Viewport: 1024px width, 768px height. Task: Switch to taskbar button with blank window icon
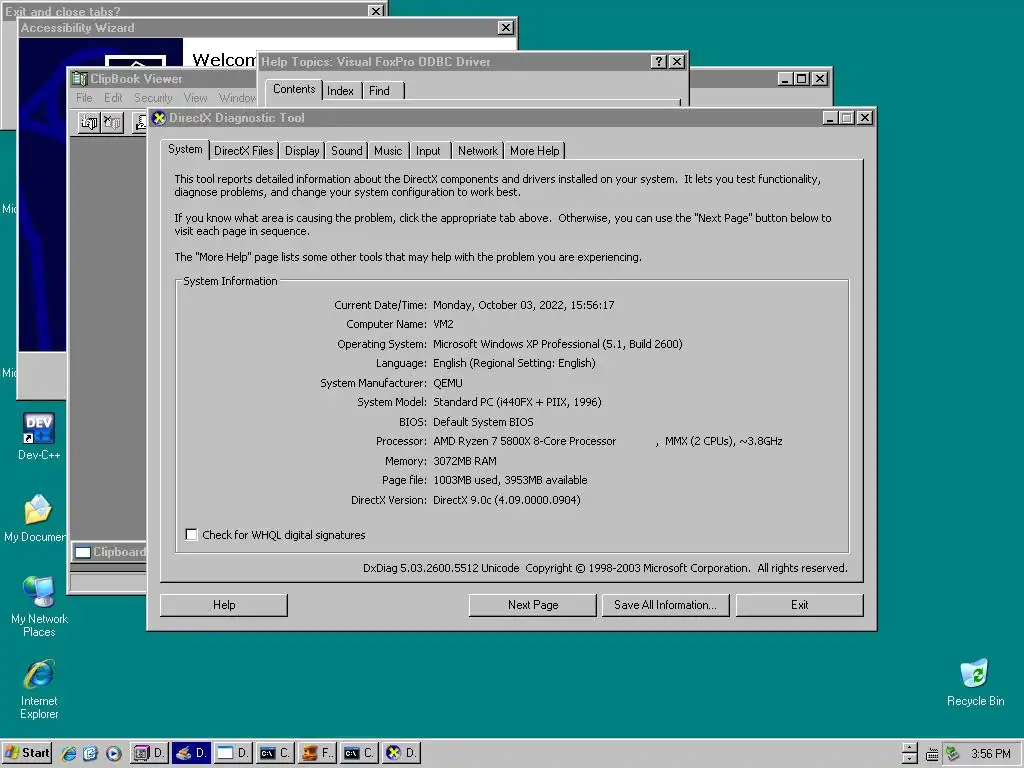coord(234,754)
